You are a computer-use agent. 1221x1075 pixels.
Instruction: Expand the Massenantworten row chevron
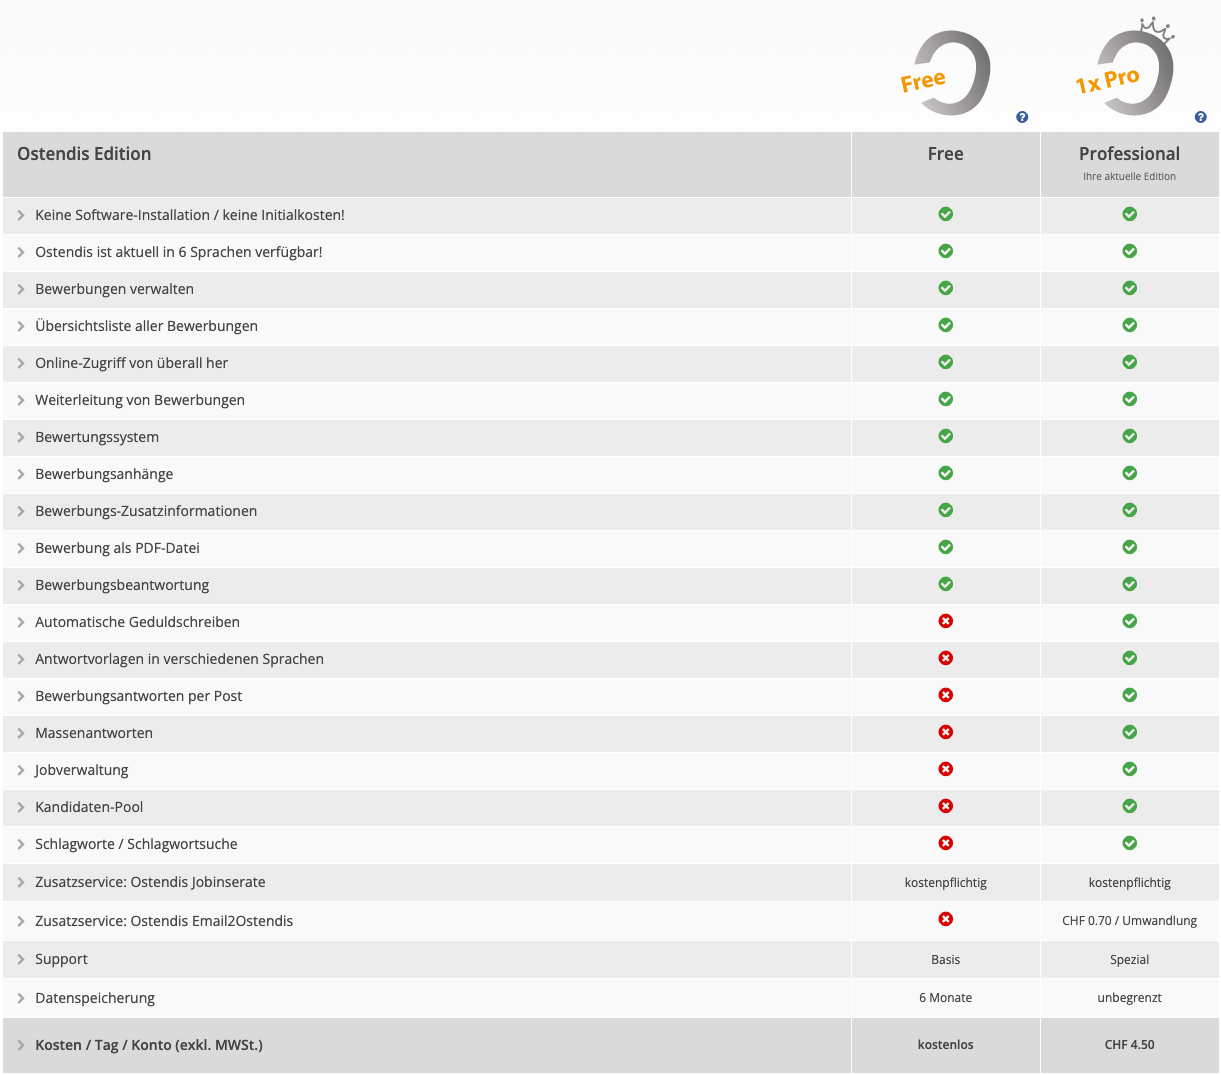(21, 733)
